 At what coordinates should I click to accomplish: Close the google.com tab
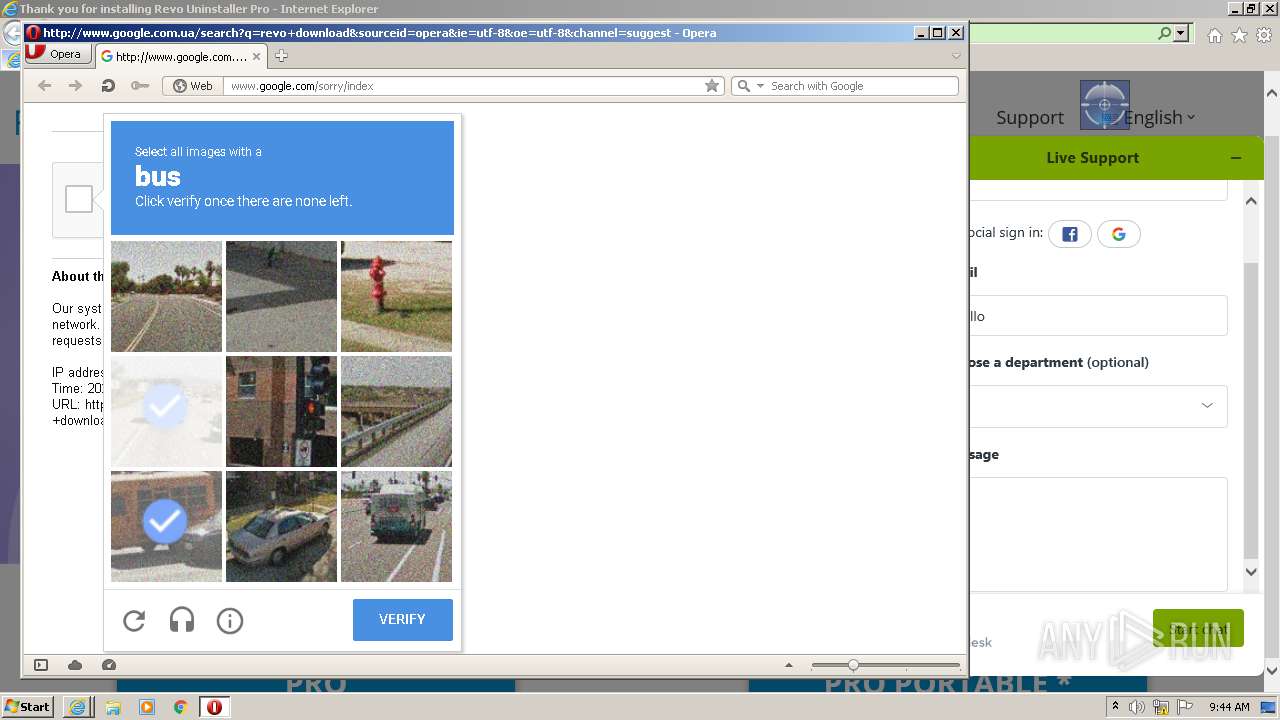[257, 56]
